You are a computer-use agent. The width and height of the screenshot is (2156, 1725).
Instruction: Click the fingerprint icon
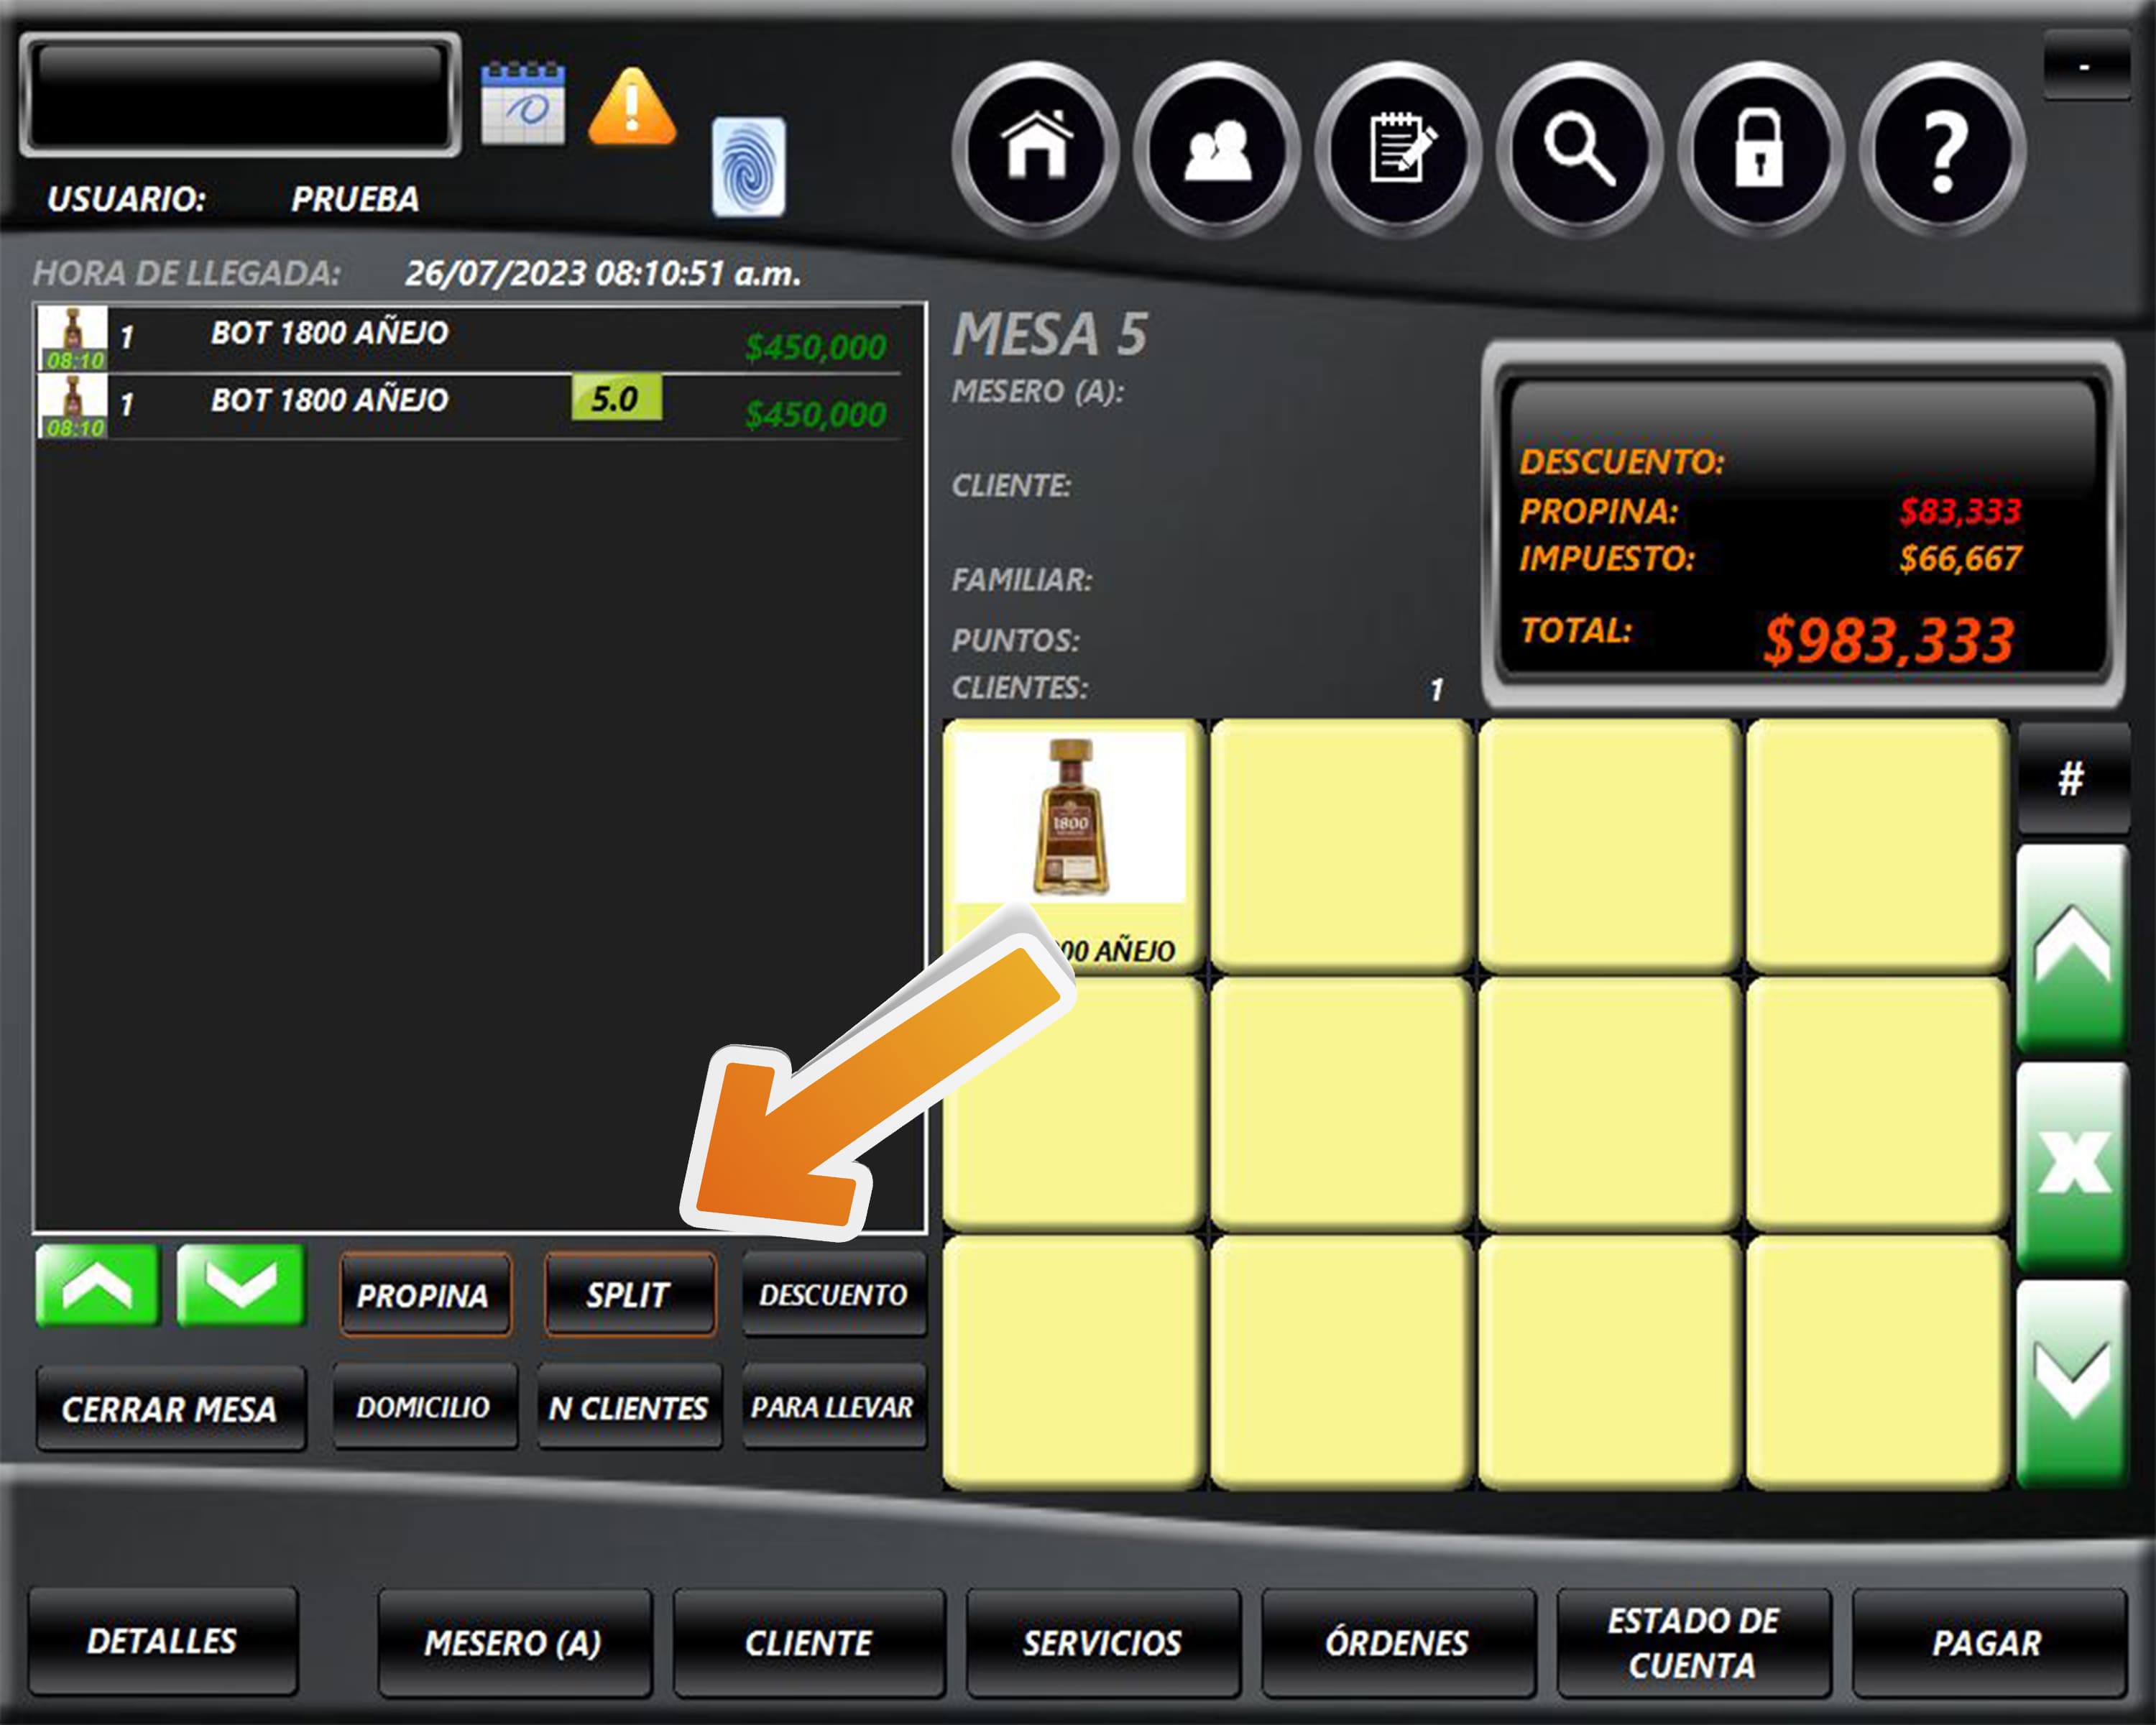coord(748,167)
